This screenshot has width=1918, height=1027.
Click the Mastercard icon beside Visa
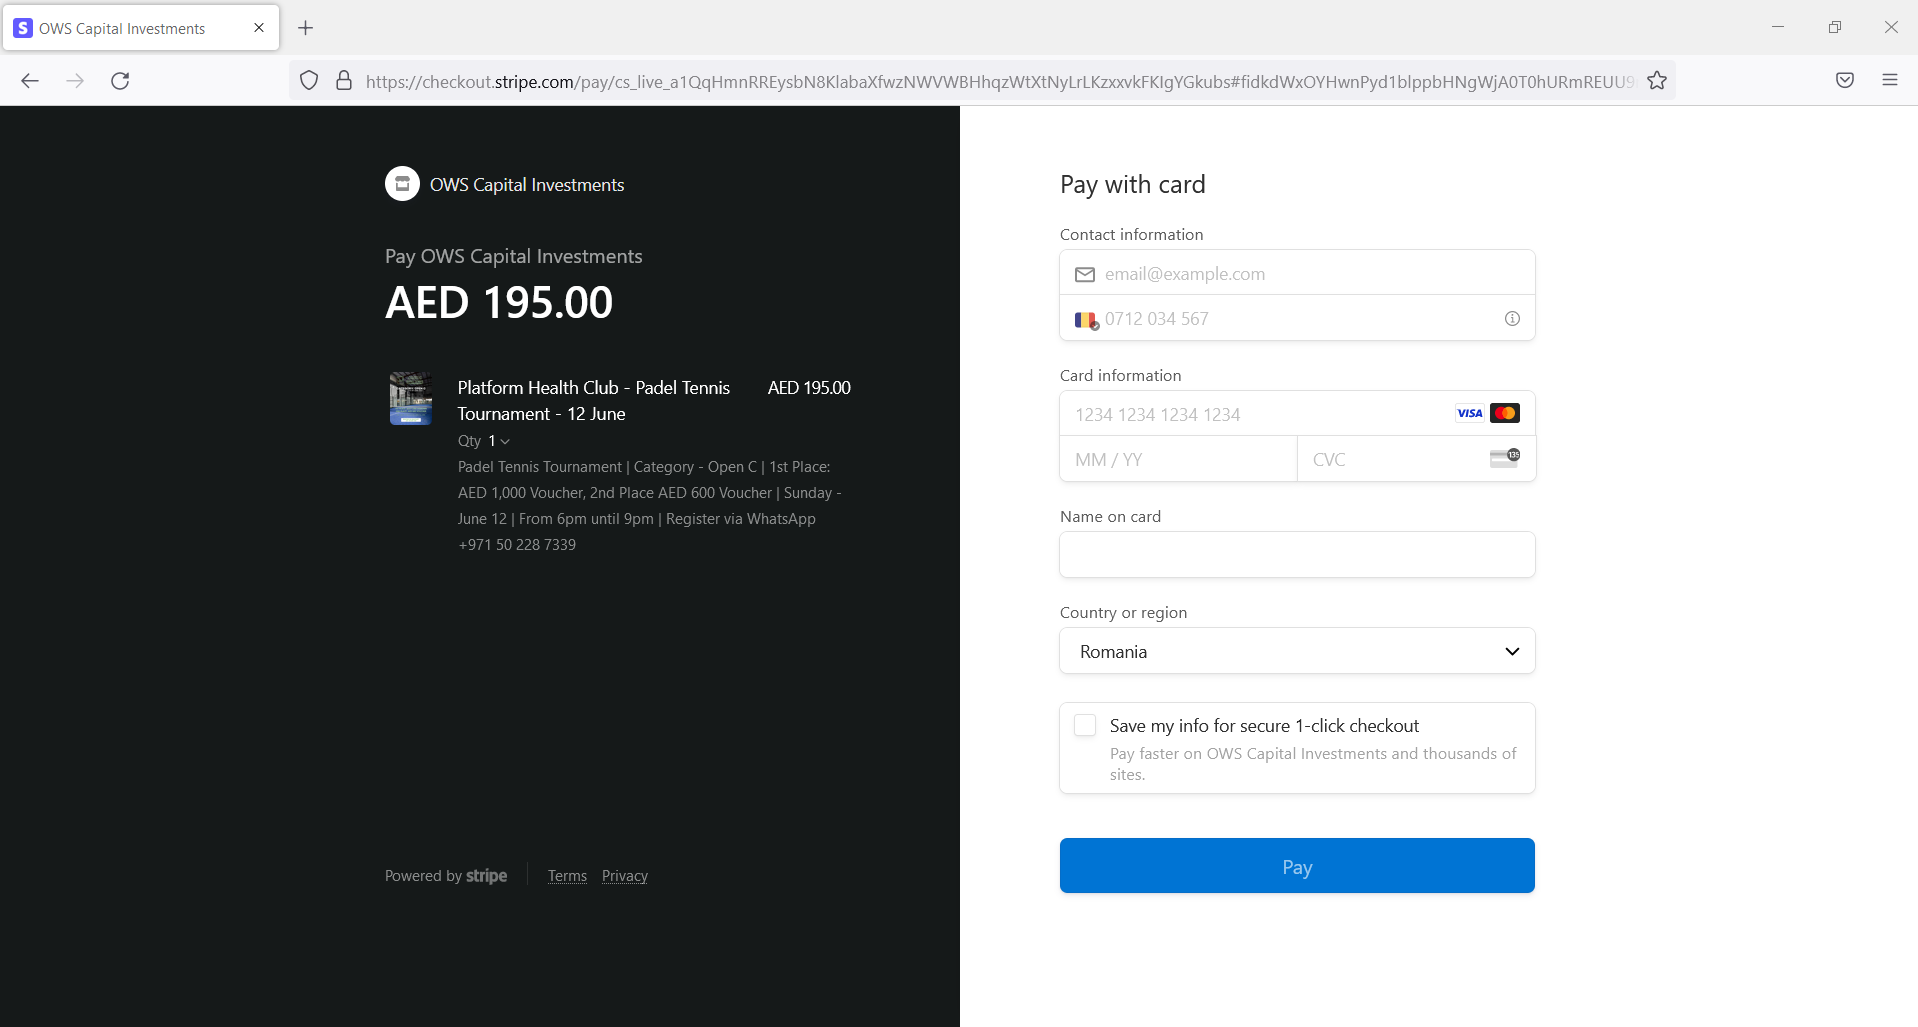tap(1505, 412)
